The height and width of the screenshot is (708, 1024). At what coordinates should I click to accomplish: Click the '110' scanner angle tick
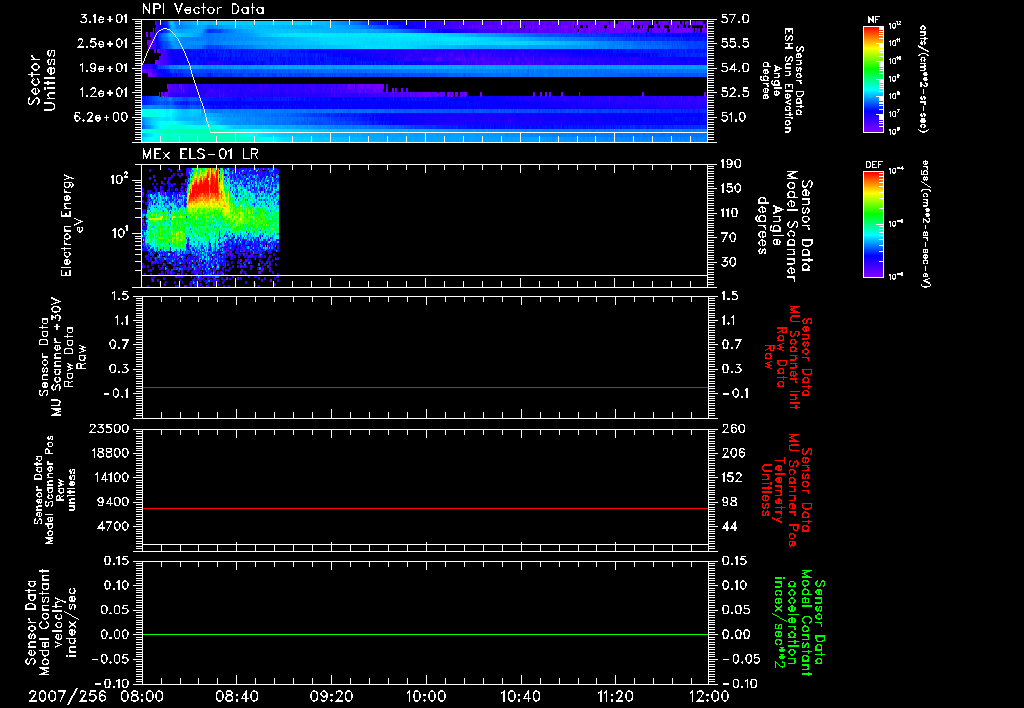(731, 213)
